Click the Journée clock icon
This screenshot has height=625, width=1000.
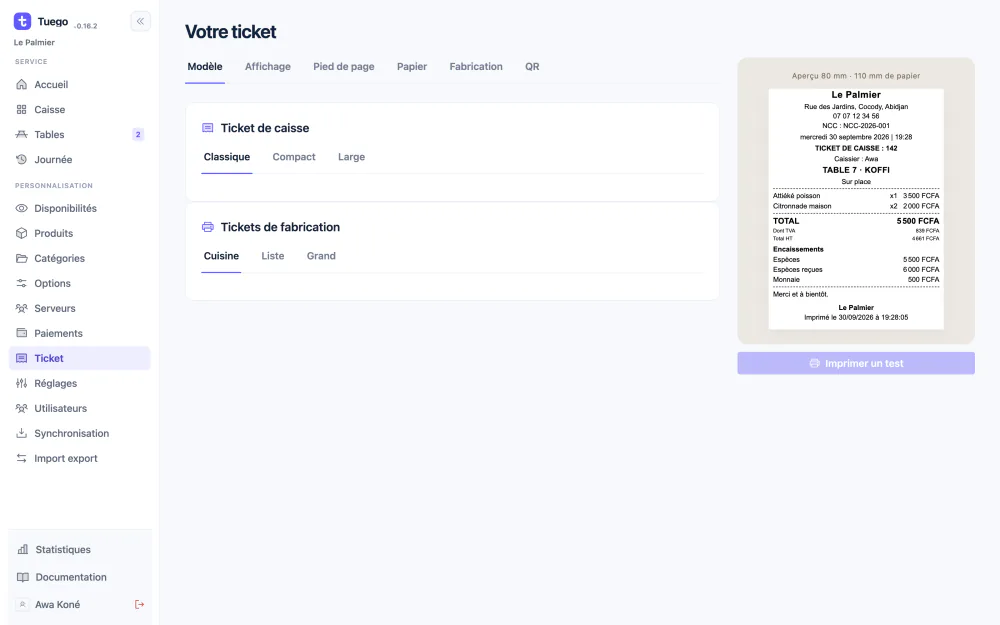(x=22, y=159)
